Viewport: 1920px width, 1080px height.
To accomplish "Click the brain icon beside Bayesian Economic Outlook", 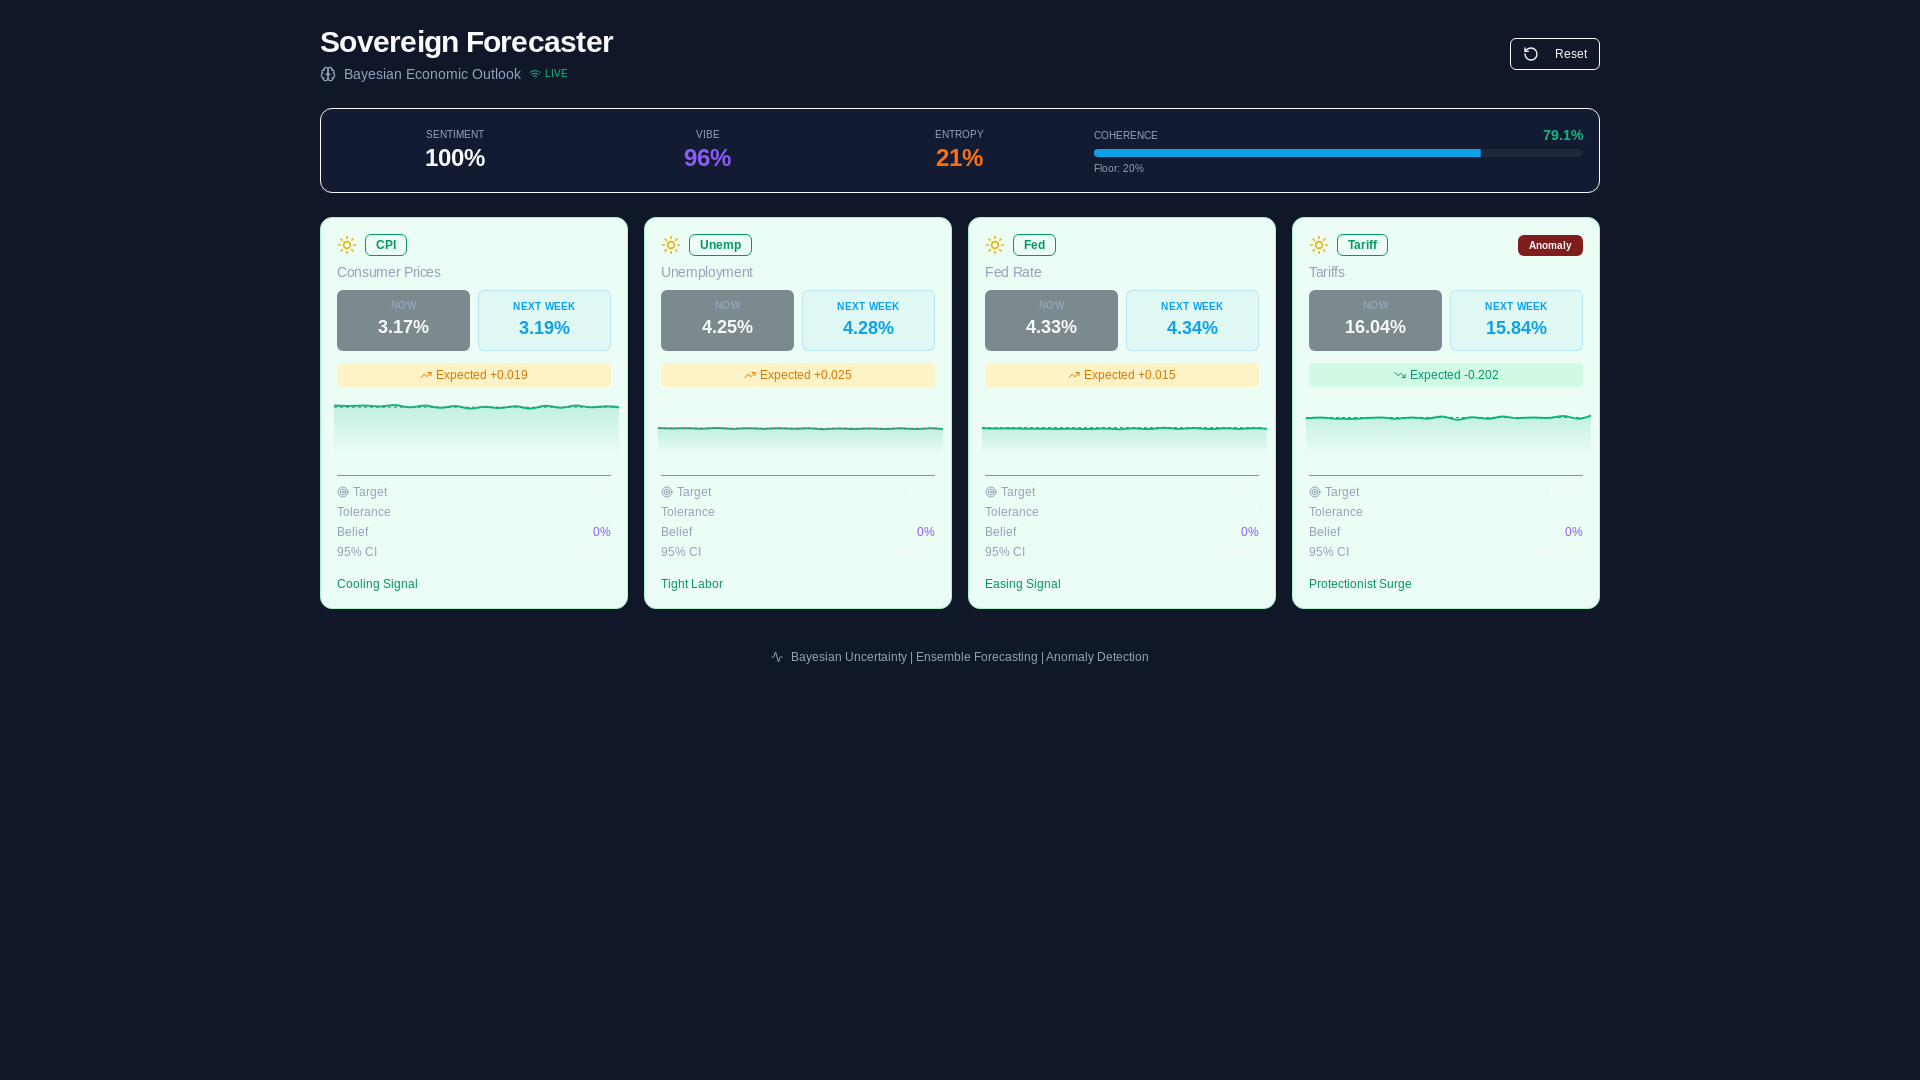I will [x=328, y=74].
